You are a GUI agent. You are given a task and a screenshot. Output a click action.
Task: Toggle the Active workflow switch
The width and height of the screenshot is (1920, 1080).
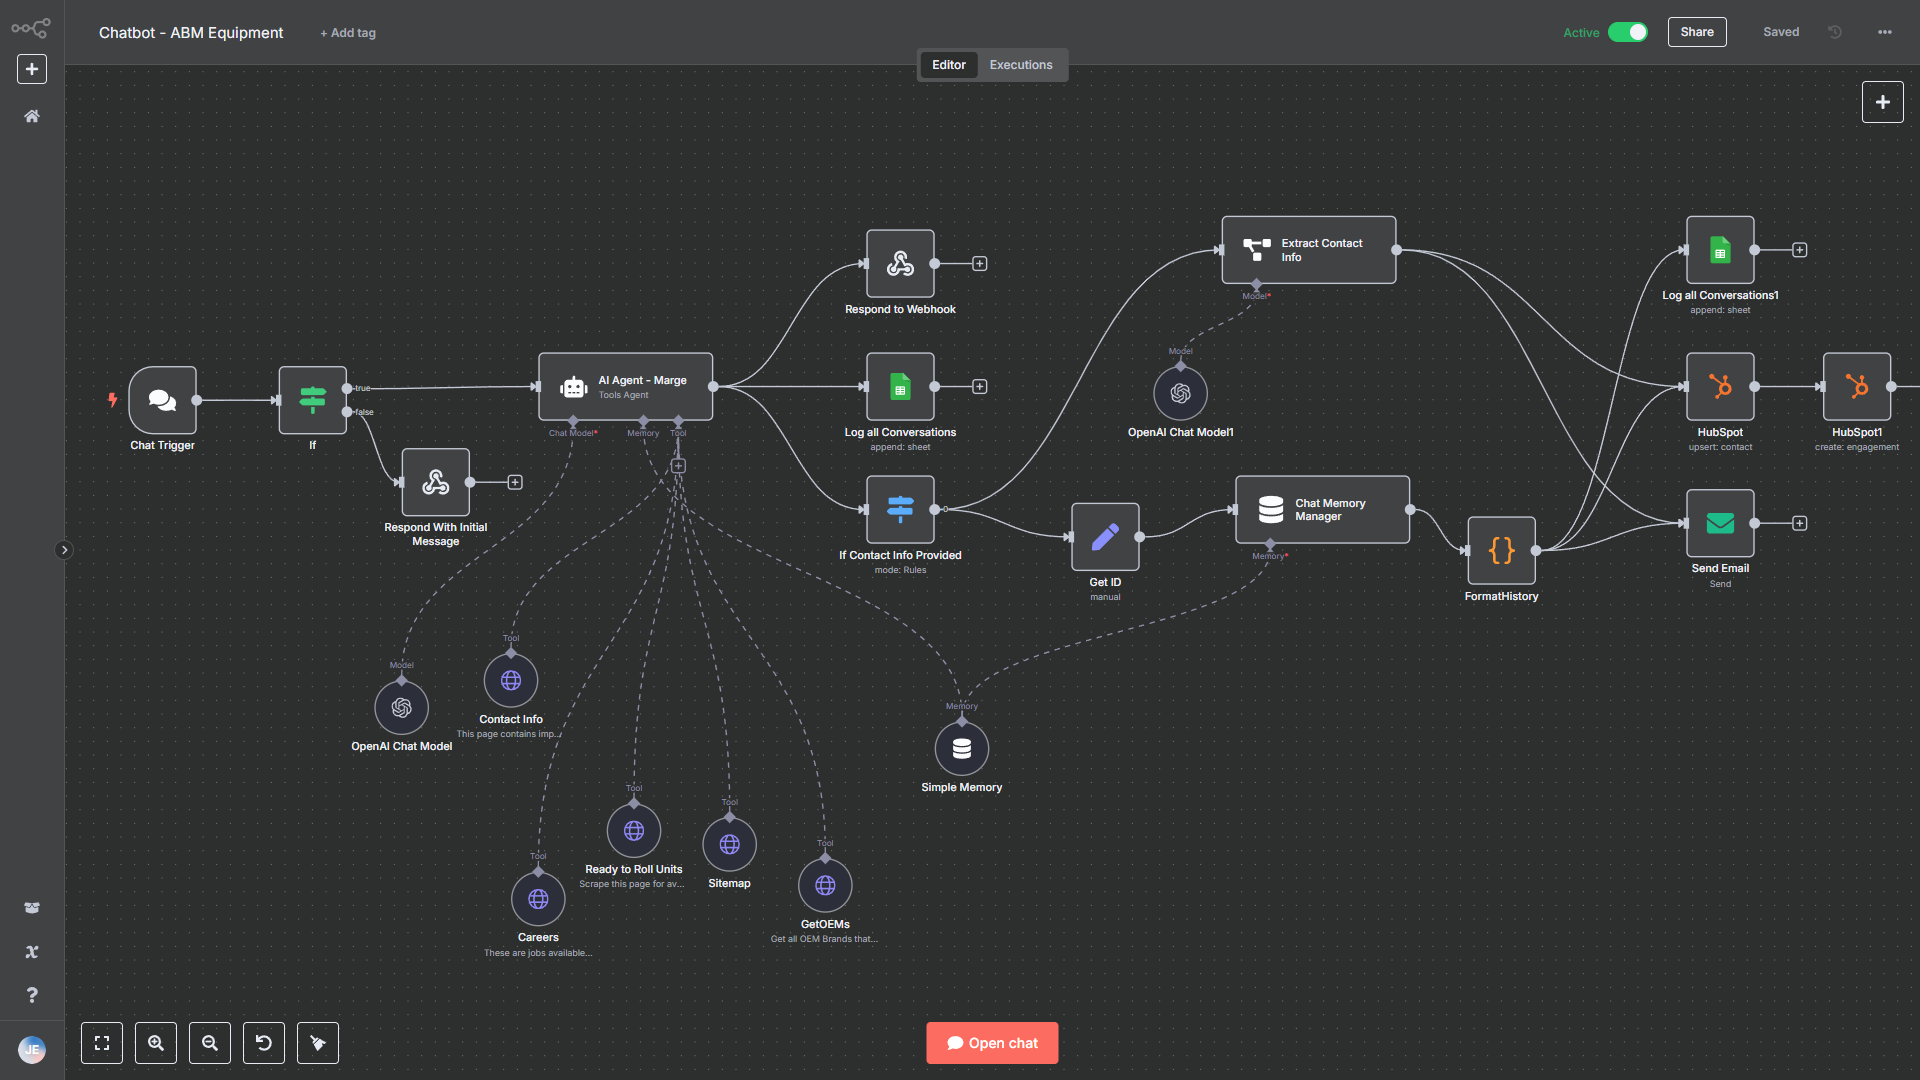tap(1627, 32)
